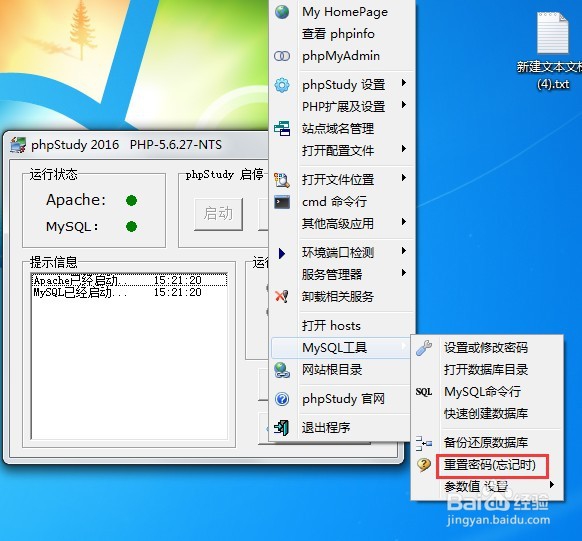Screen dimensions: 582x541
Task: Click the SQL icon beside MySQL命令行
Action: 424,392
